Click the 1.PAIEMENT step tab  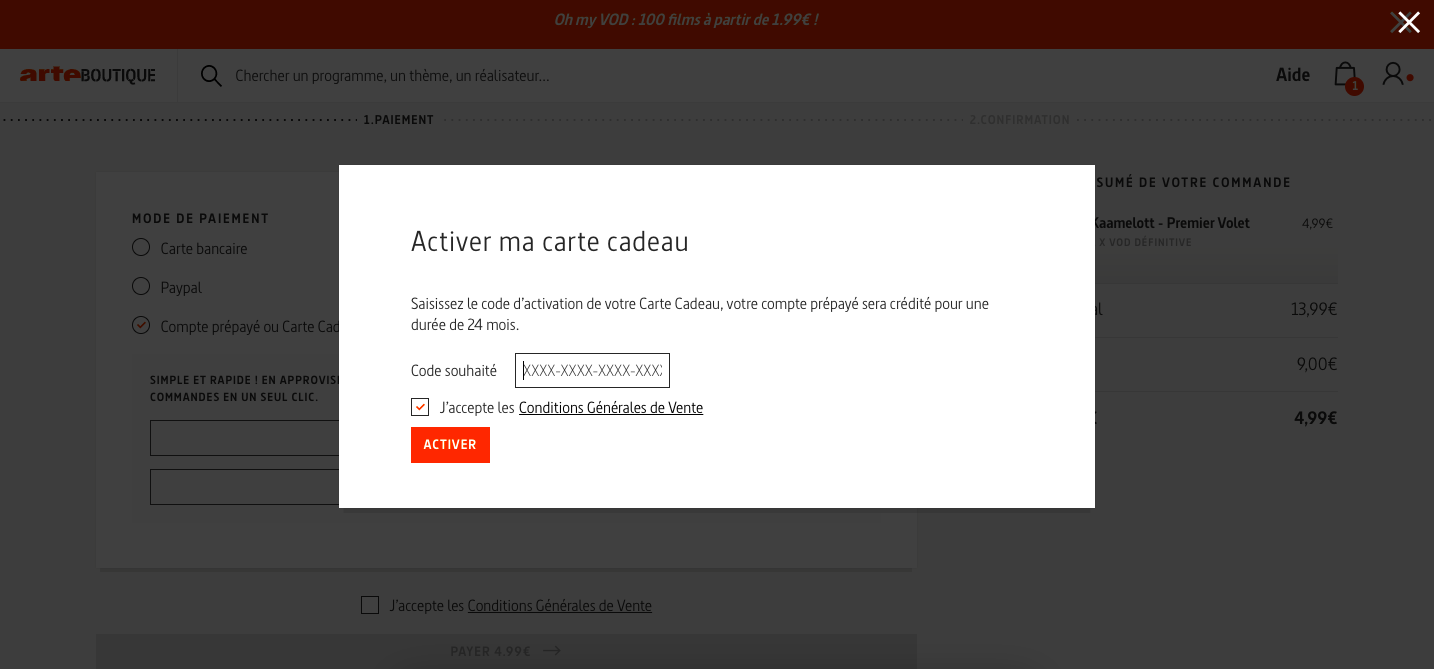click(x=398, y=120)
